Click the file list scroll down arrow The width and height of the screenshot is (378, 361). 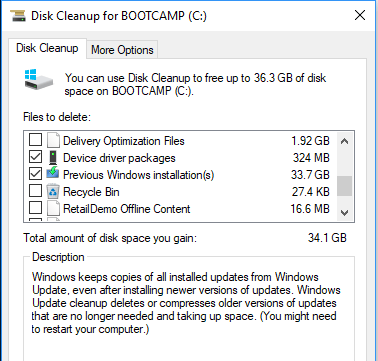click(x=345, y=212)
